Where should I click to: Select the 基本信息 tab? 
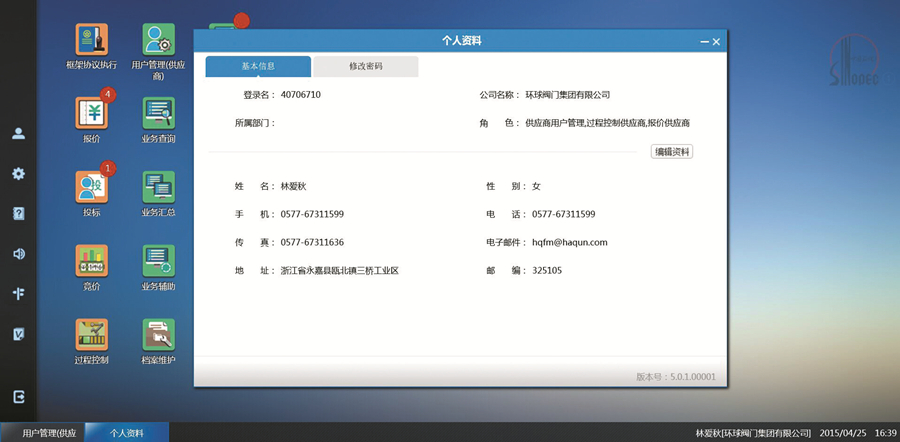(x=258, y=66)
